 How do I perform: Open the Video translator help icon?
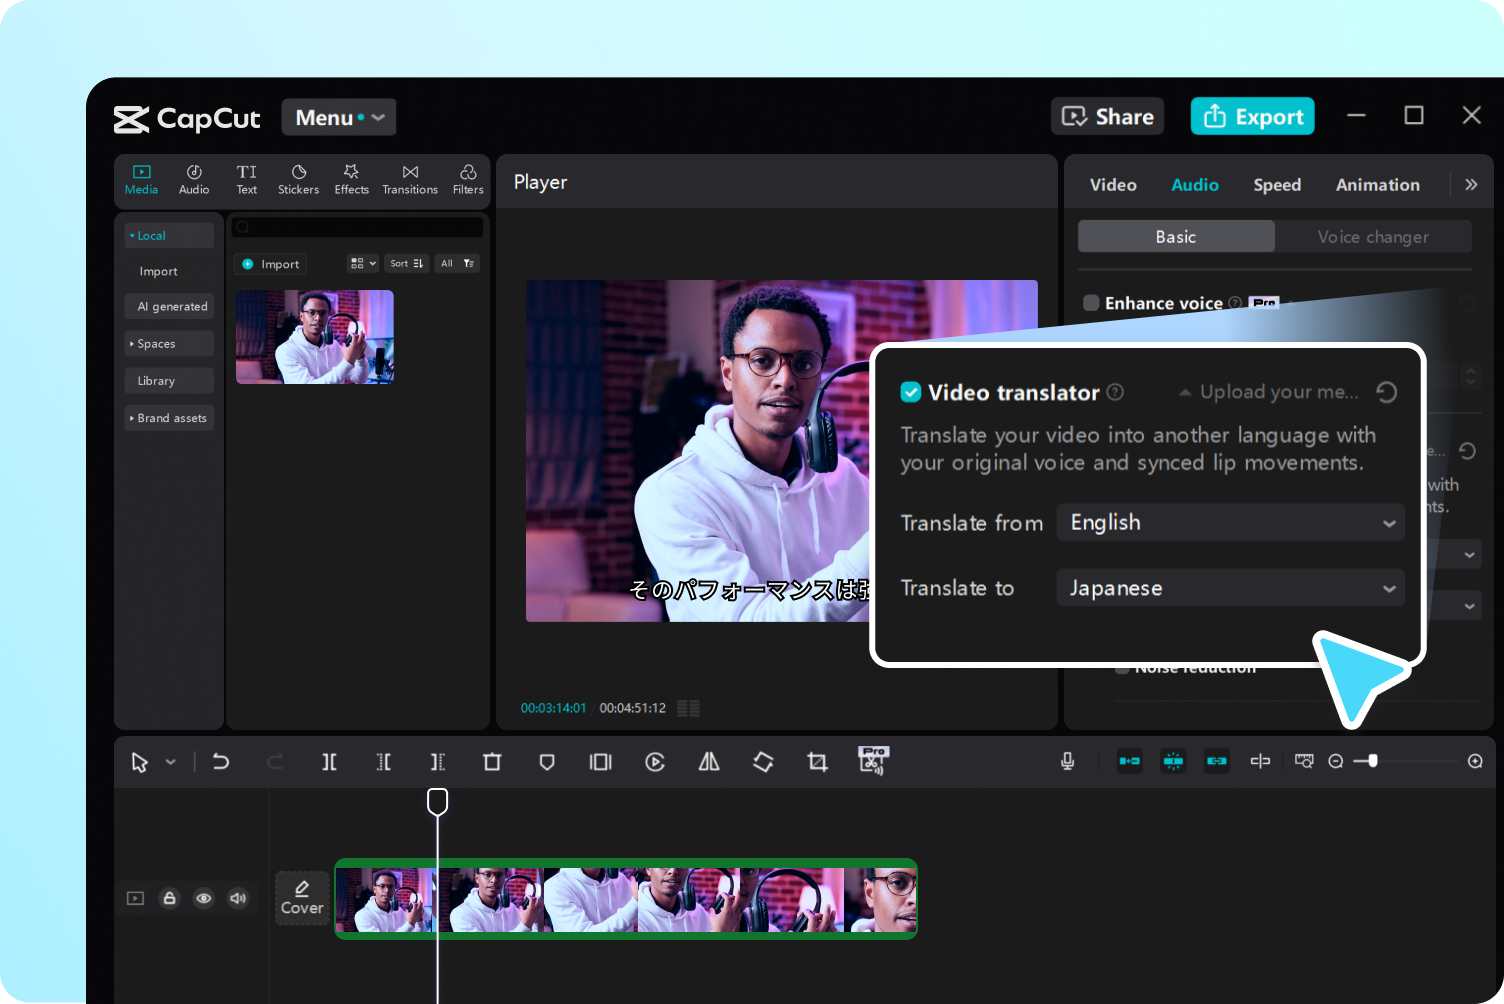1115,392
